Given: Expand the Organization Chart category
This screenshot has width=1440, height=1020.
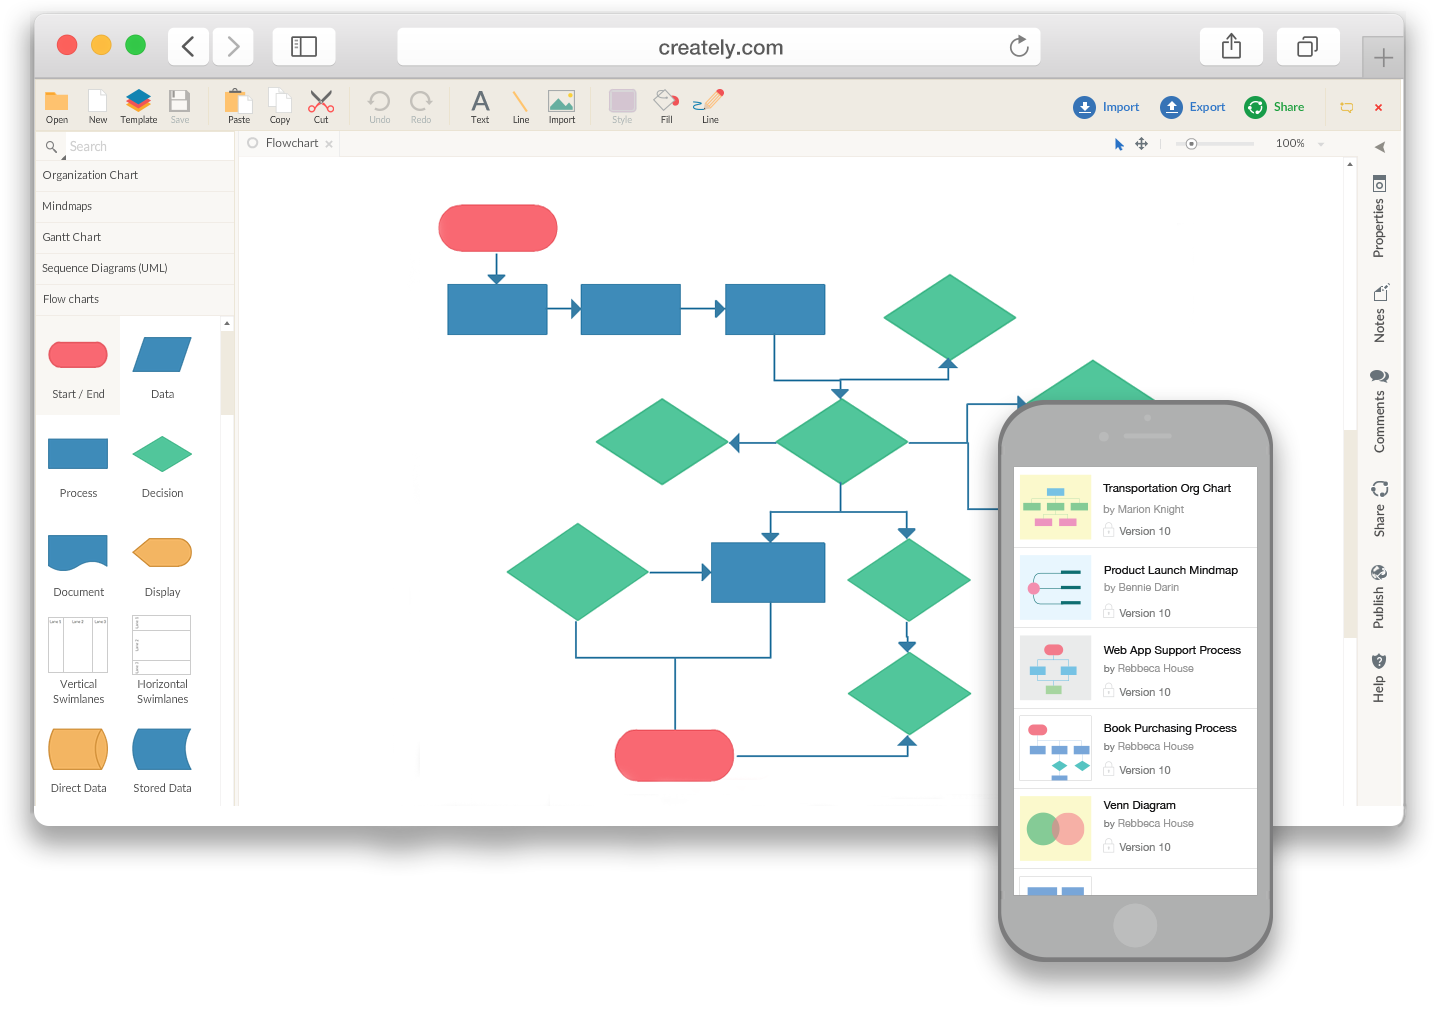Looking at the screenshot, I should click(x=90, y=176).
